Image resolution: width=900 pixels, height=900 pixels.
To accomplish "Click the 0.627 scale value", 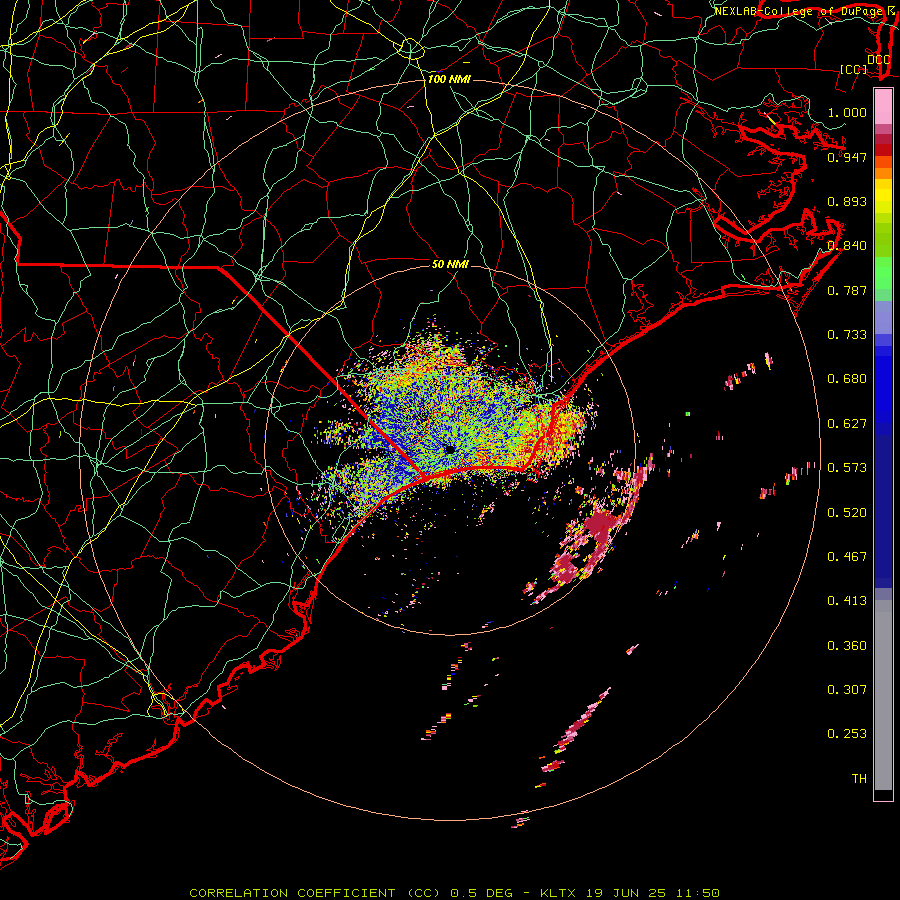I will tap(847, 424).
